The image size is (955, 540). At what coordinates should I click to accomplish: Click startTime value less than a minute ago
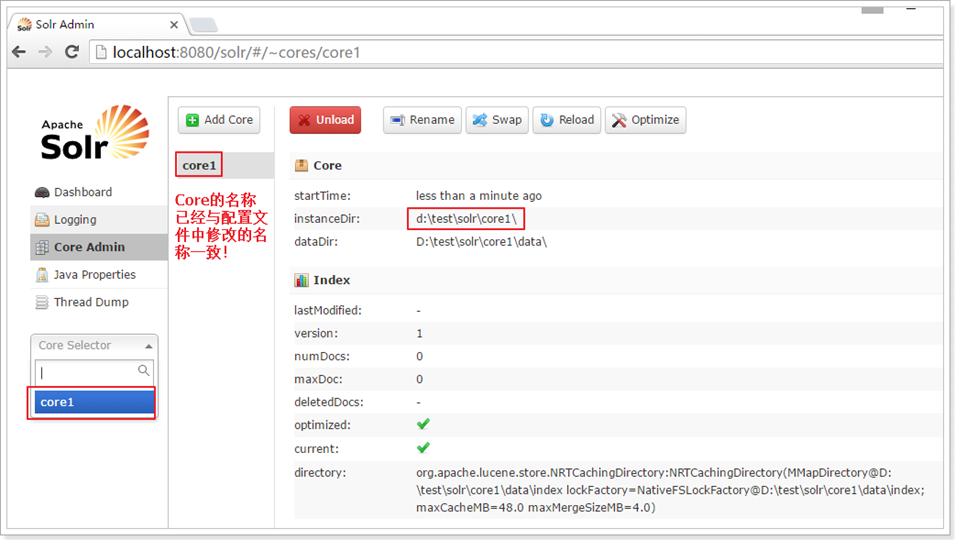pyautogui.click(x=479, y=196)
